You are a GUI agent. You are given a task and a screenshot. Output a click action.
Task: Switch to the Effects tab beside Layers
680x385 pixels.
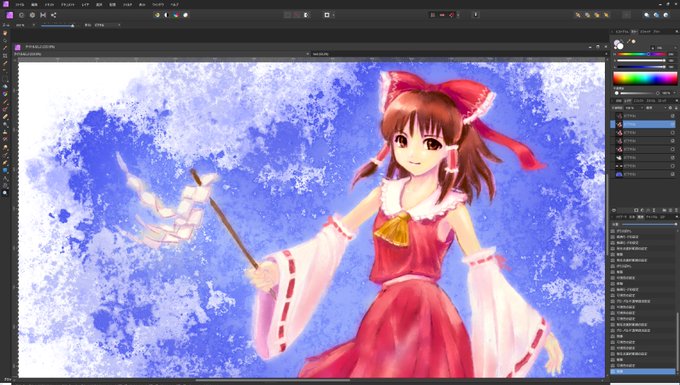point(640,101)
